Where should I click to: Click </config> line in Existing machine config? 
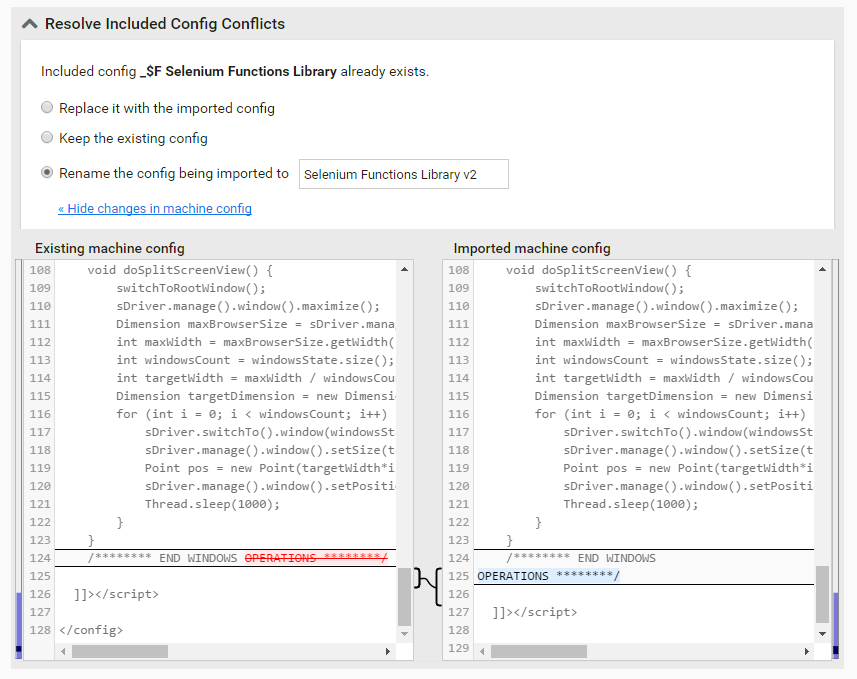tap(91, 630)
